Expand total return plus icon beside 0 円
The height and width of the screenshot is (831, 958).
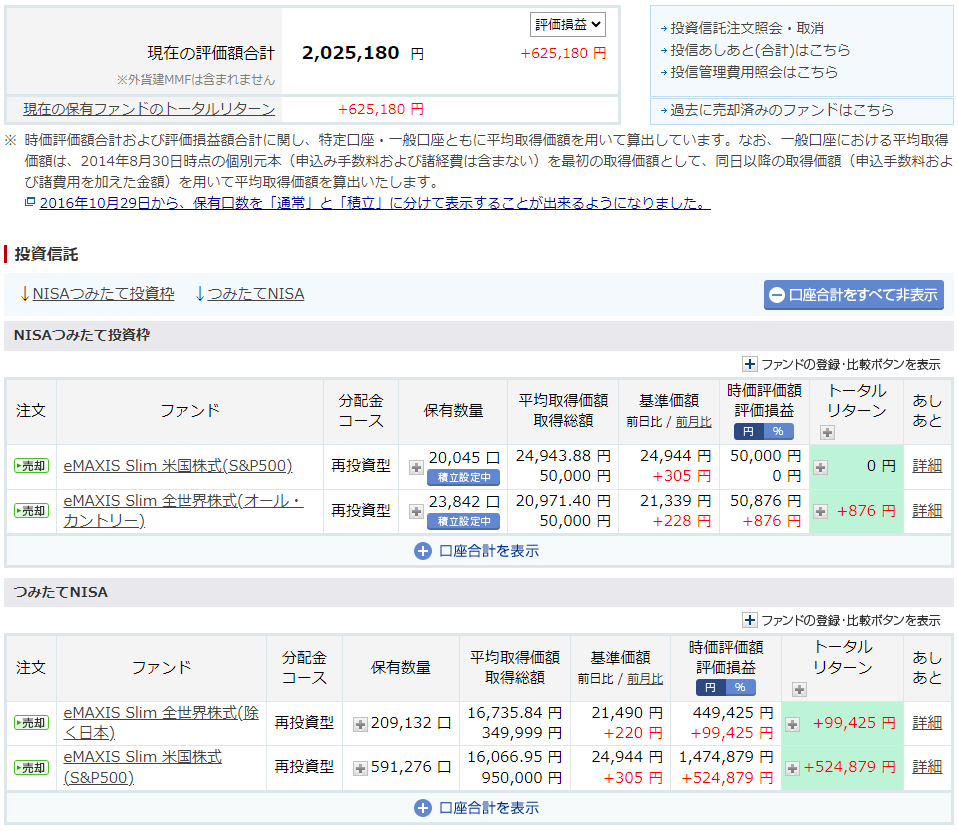[x=821, y=467]
